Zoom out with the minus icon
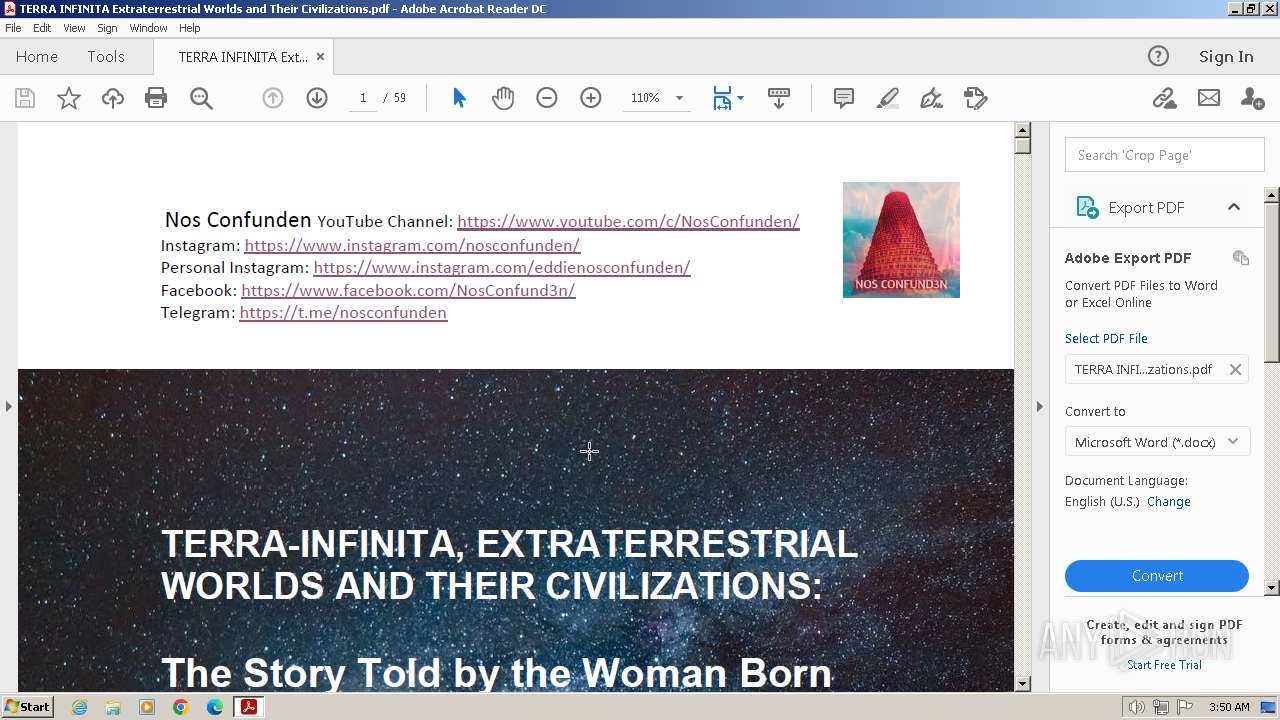Viewport: 1280px width, 720px height. [546, 98]
